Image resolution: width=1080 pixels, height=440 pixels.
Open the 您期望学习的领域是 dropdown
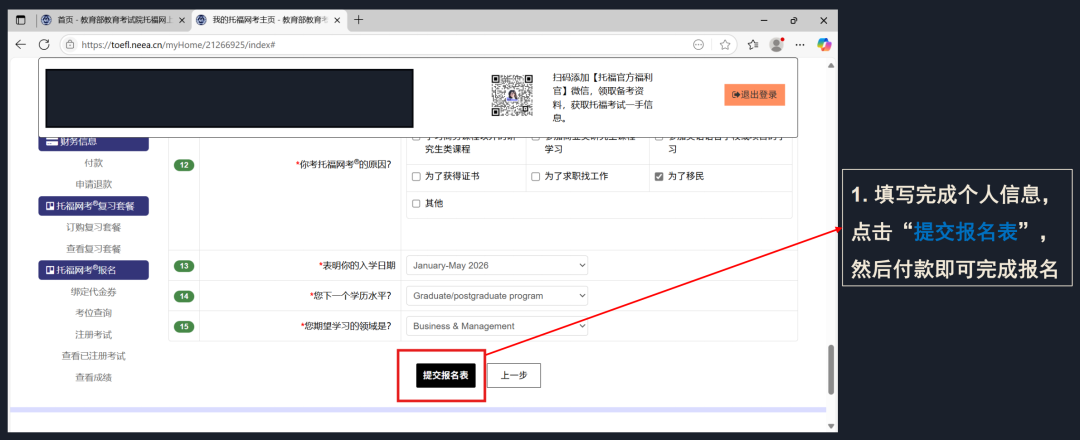pos(497,326)
